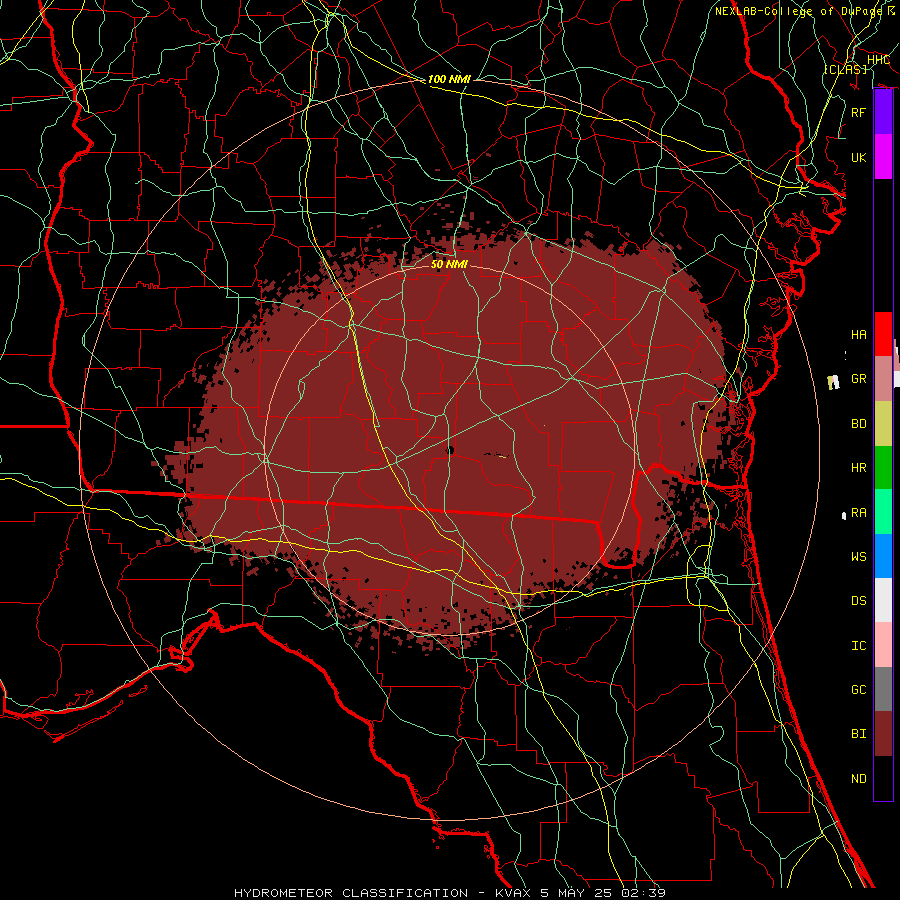The image size is (900, 900).
Task: Click the HHC product code text
Action: 878,60
